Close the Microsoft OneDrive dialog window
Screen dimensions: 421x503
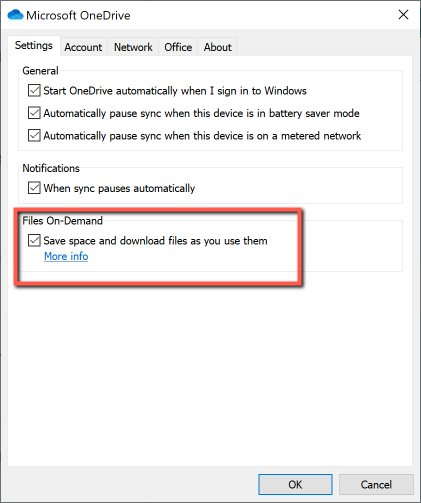403,15
